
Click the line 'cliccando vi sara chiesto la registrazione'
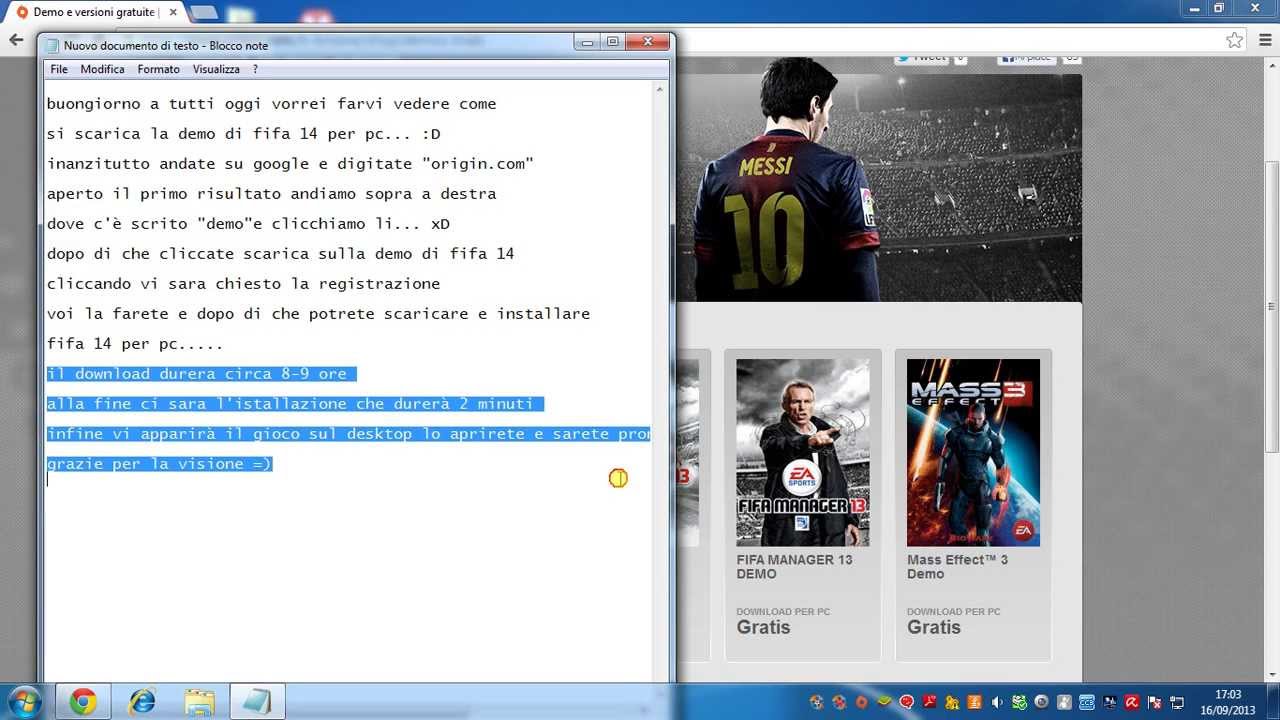tap(243, 284)
